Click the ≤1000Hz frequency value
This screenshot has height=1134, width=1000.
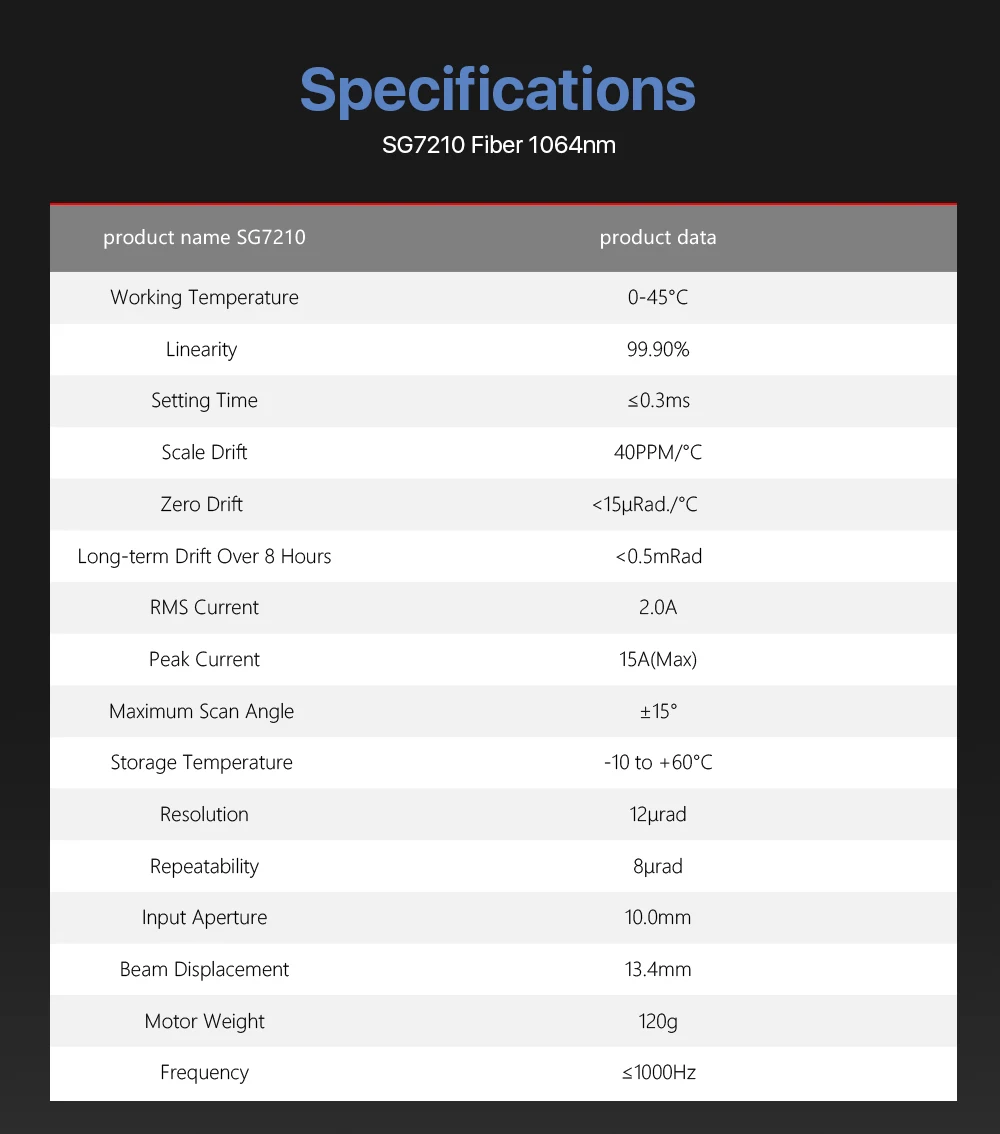658,1073
